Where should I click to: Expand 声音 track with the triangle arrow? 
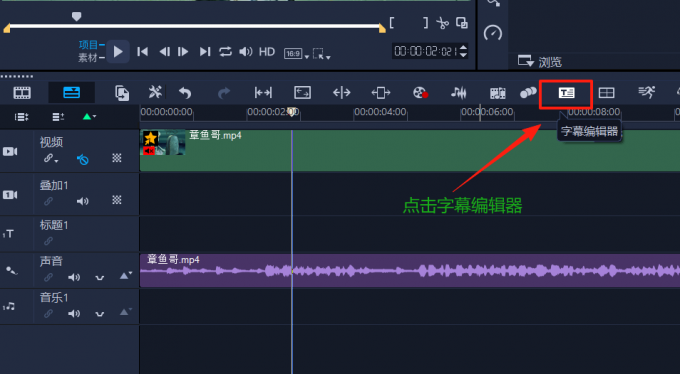click(125, 275)
